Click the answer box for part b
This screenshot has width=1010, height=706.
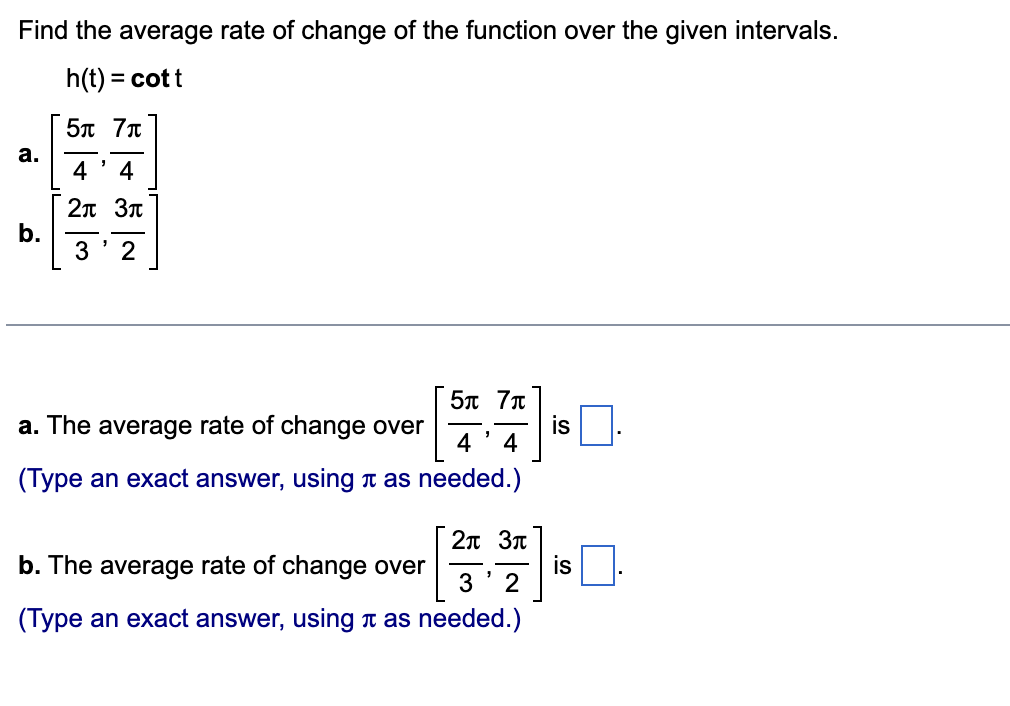(597, 566)
